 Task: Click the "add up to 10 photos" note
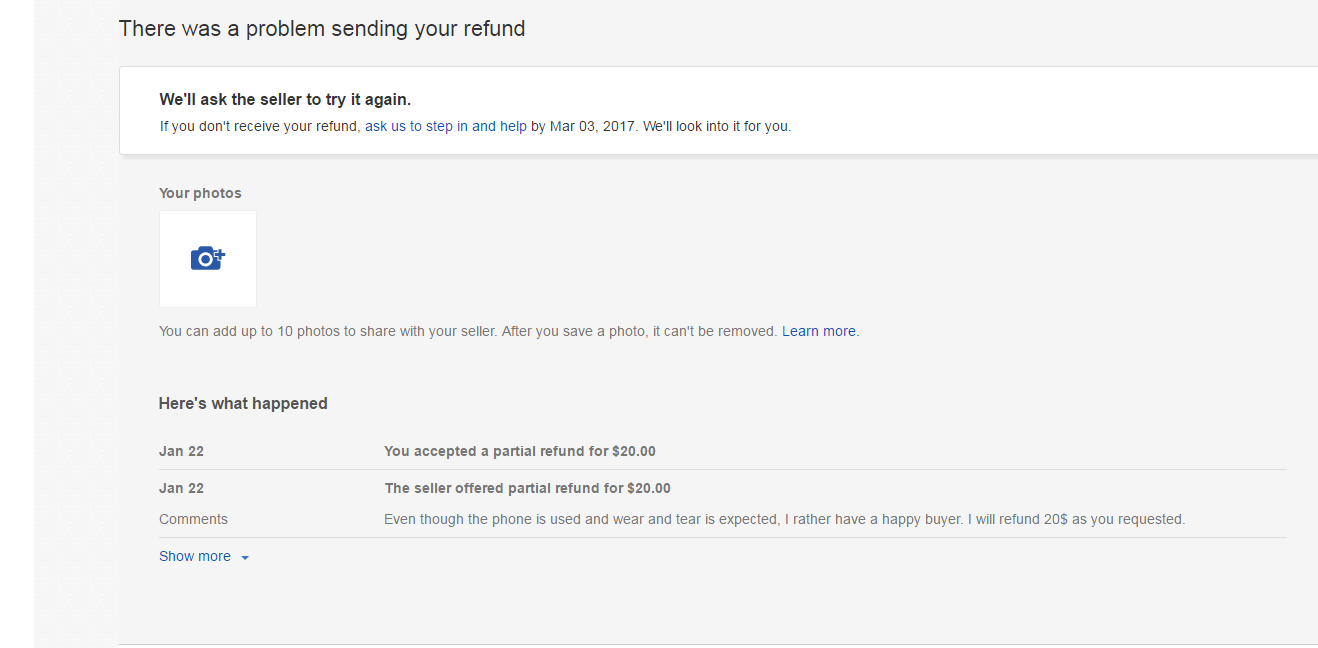click(327, 331)
